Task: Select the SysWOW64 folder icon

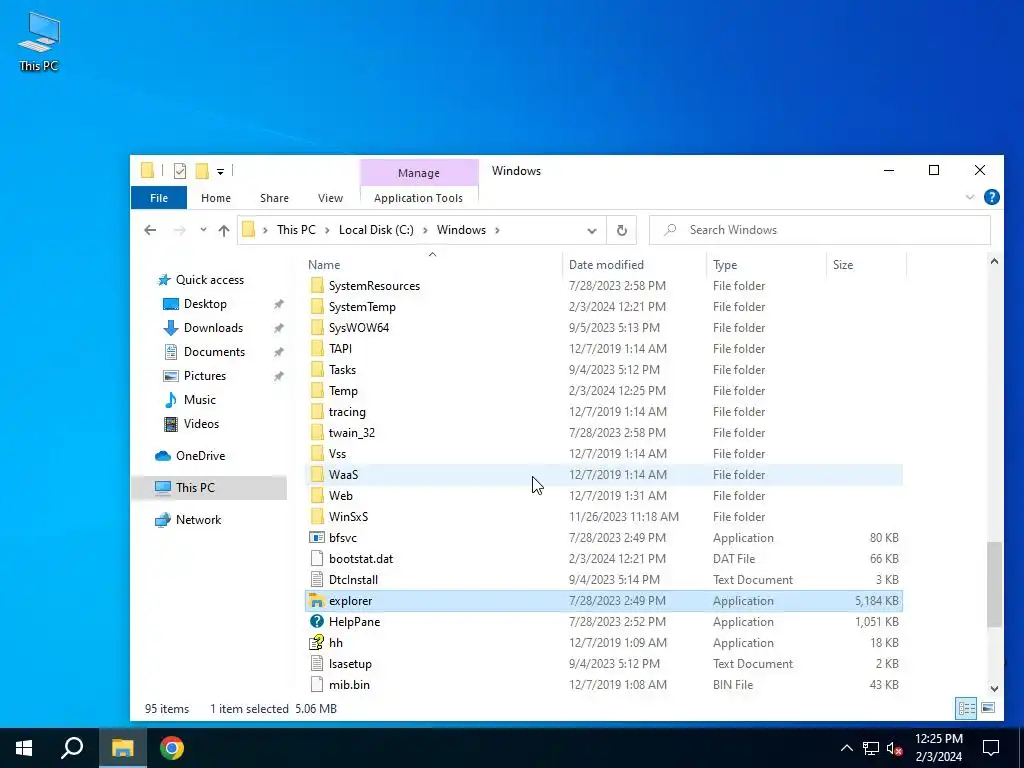Action: tap(317, 327)
